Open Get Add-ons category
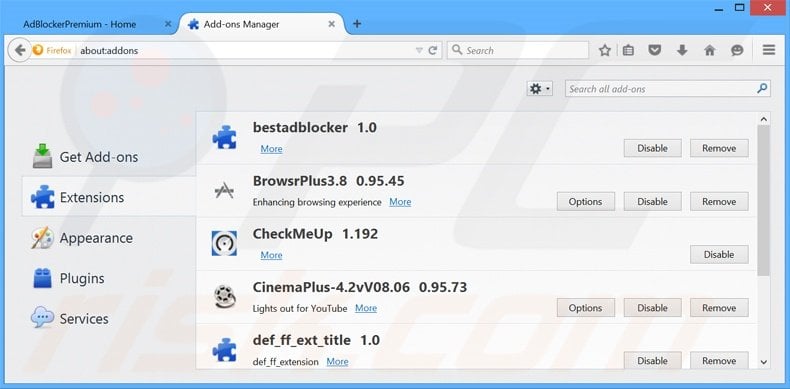790x389 pixels. pos(108,157)
